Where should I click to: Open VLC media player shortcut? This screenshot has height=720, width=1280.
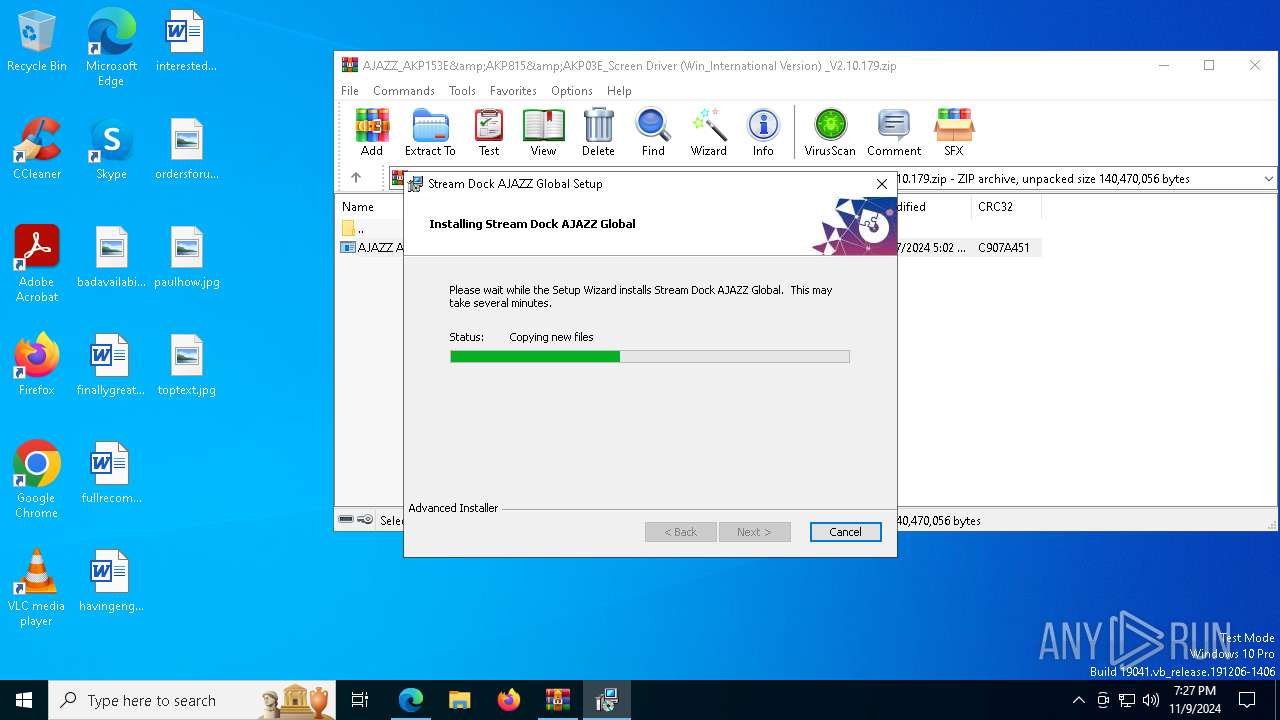[37, 589]
